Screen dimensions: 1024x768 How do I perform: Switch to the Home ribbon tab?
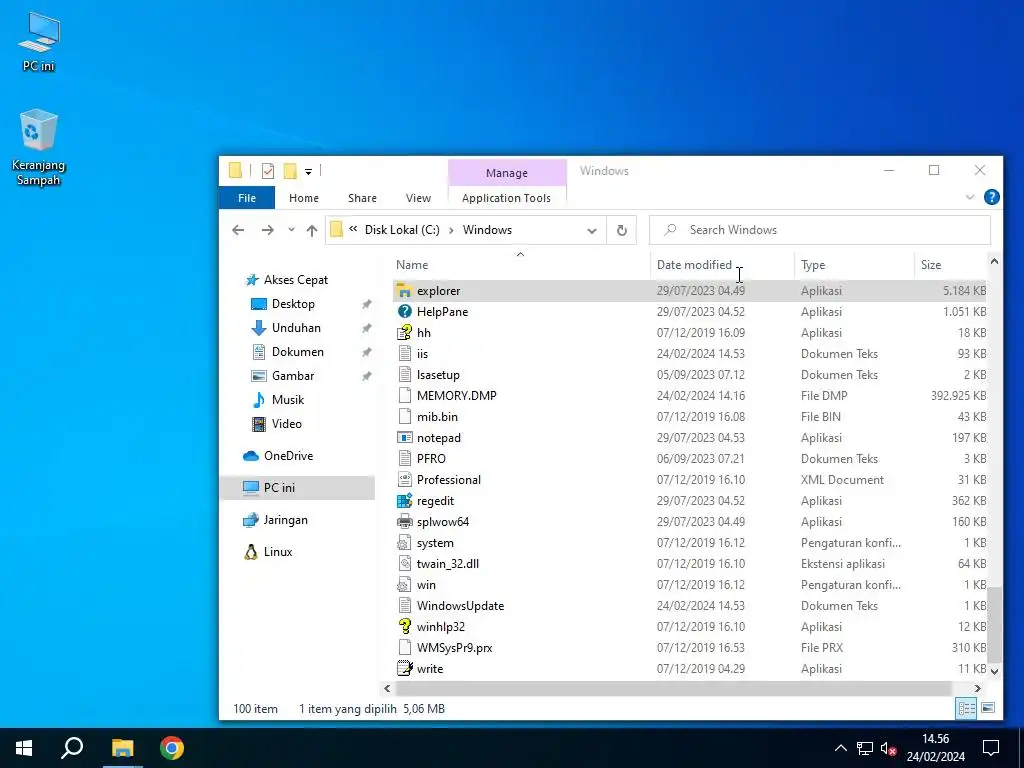click(x=304, y=198)
